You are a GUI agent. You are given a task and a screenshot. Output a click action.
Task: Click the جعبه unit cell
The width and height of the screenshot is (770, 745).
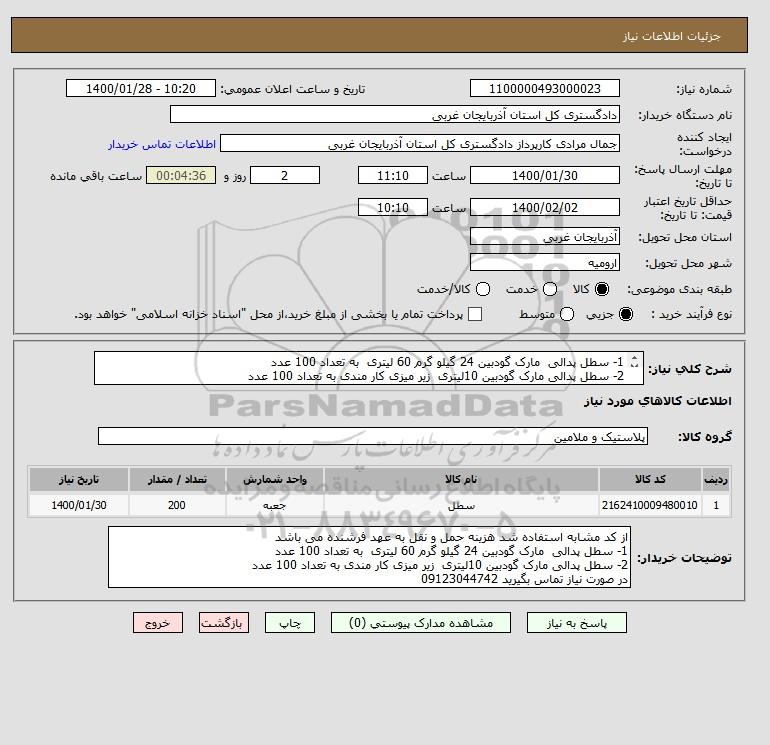click(275, 505)
